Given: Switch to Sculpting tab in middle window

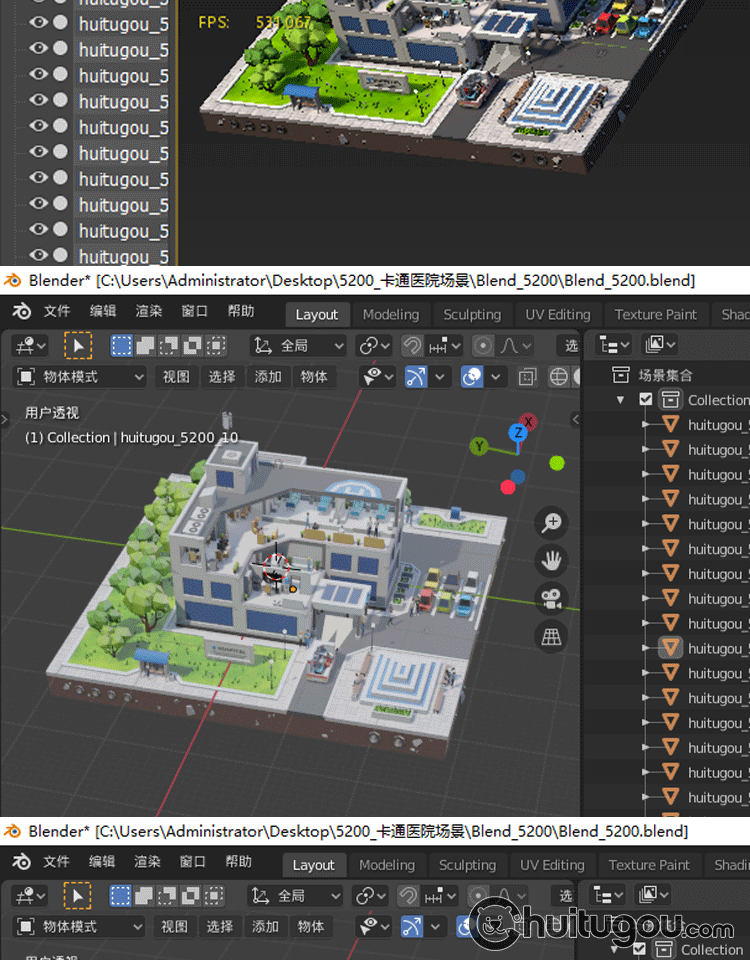Looking at the screenshot, I should tap(472, 314).
